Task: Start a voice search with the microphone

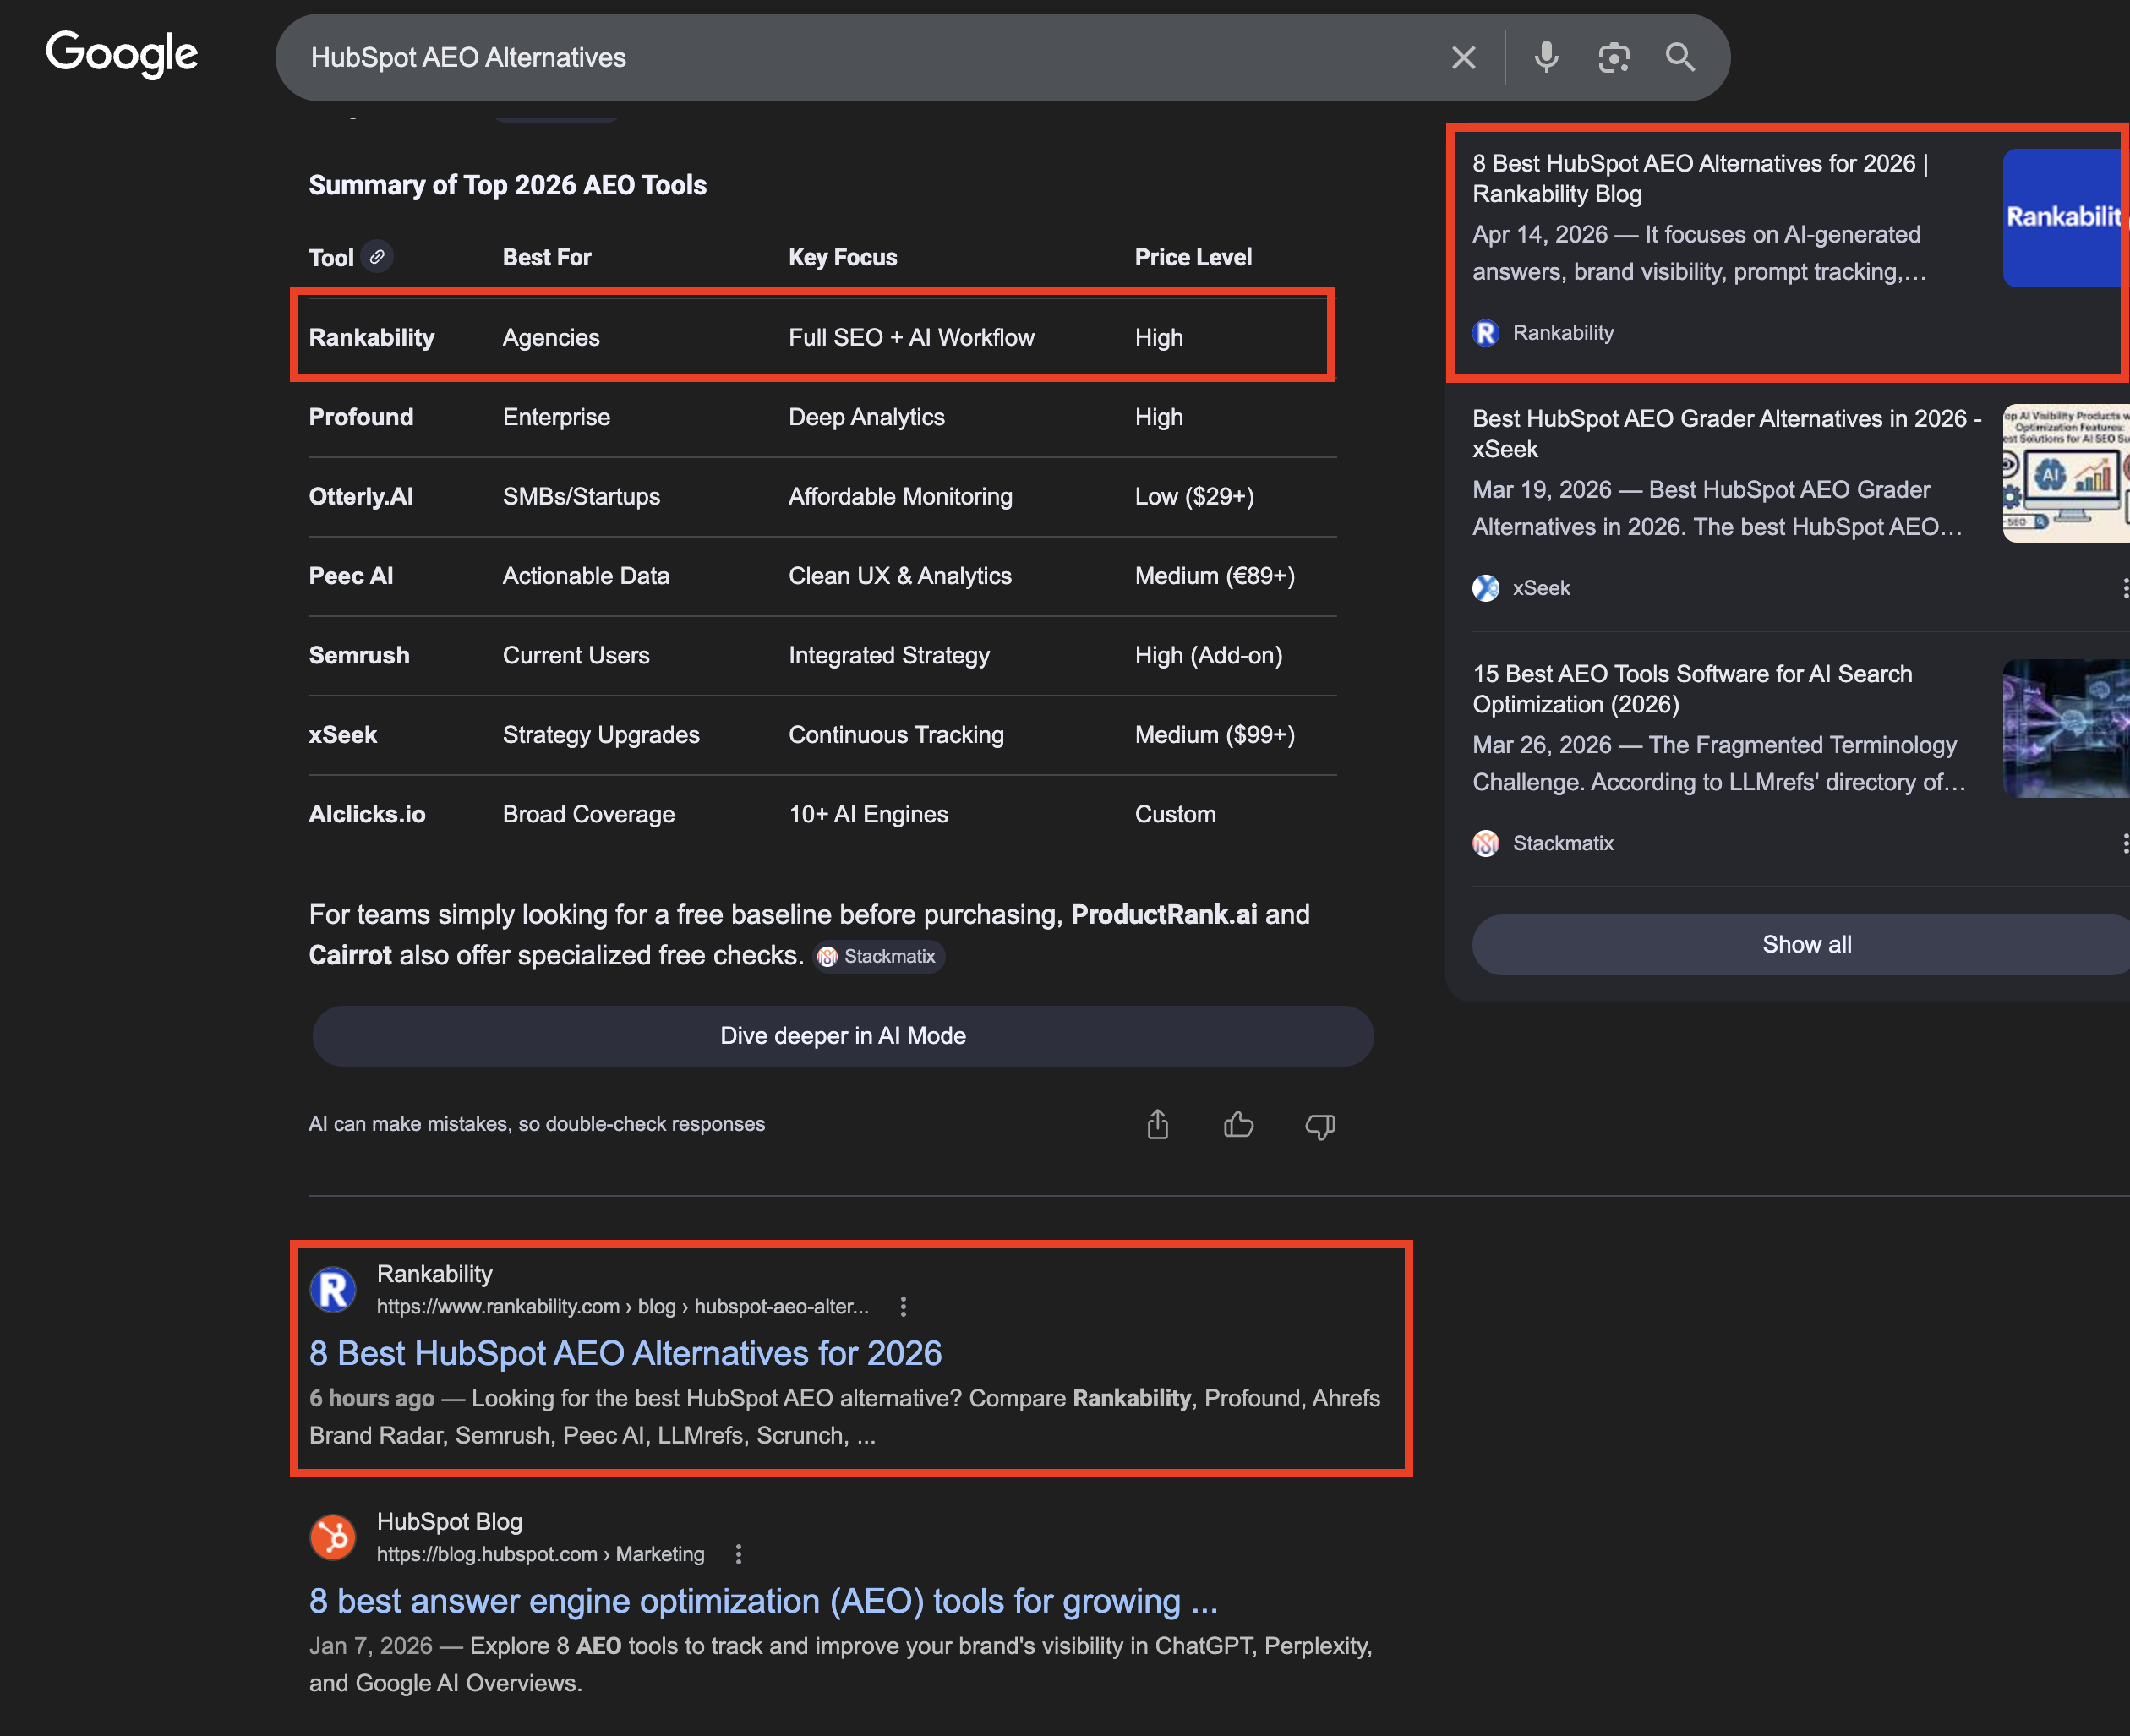Action: coord(1546,58)
